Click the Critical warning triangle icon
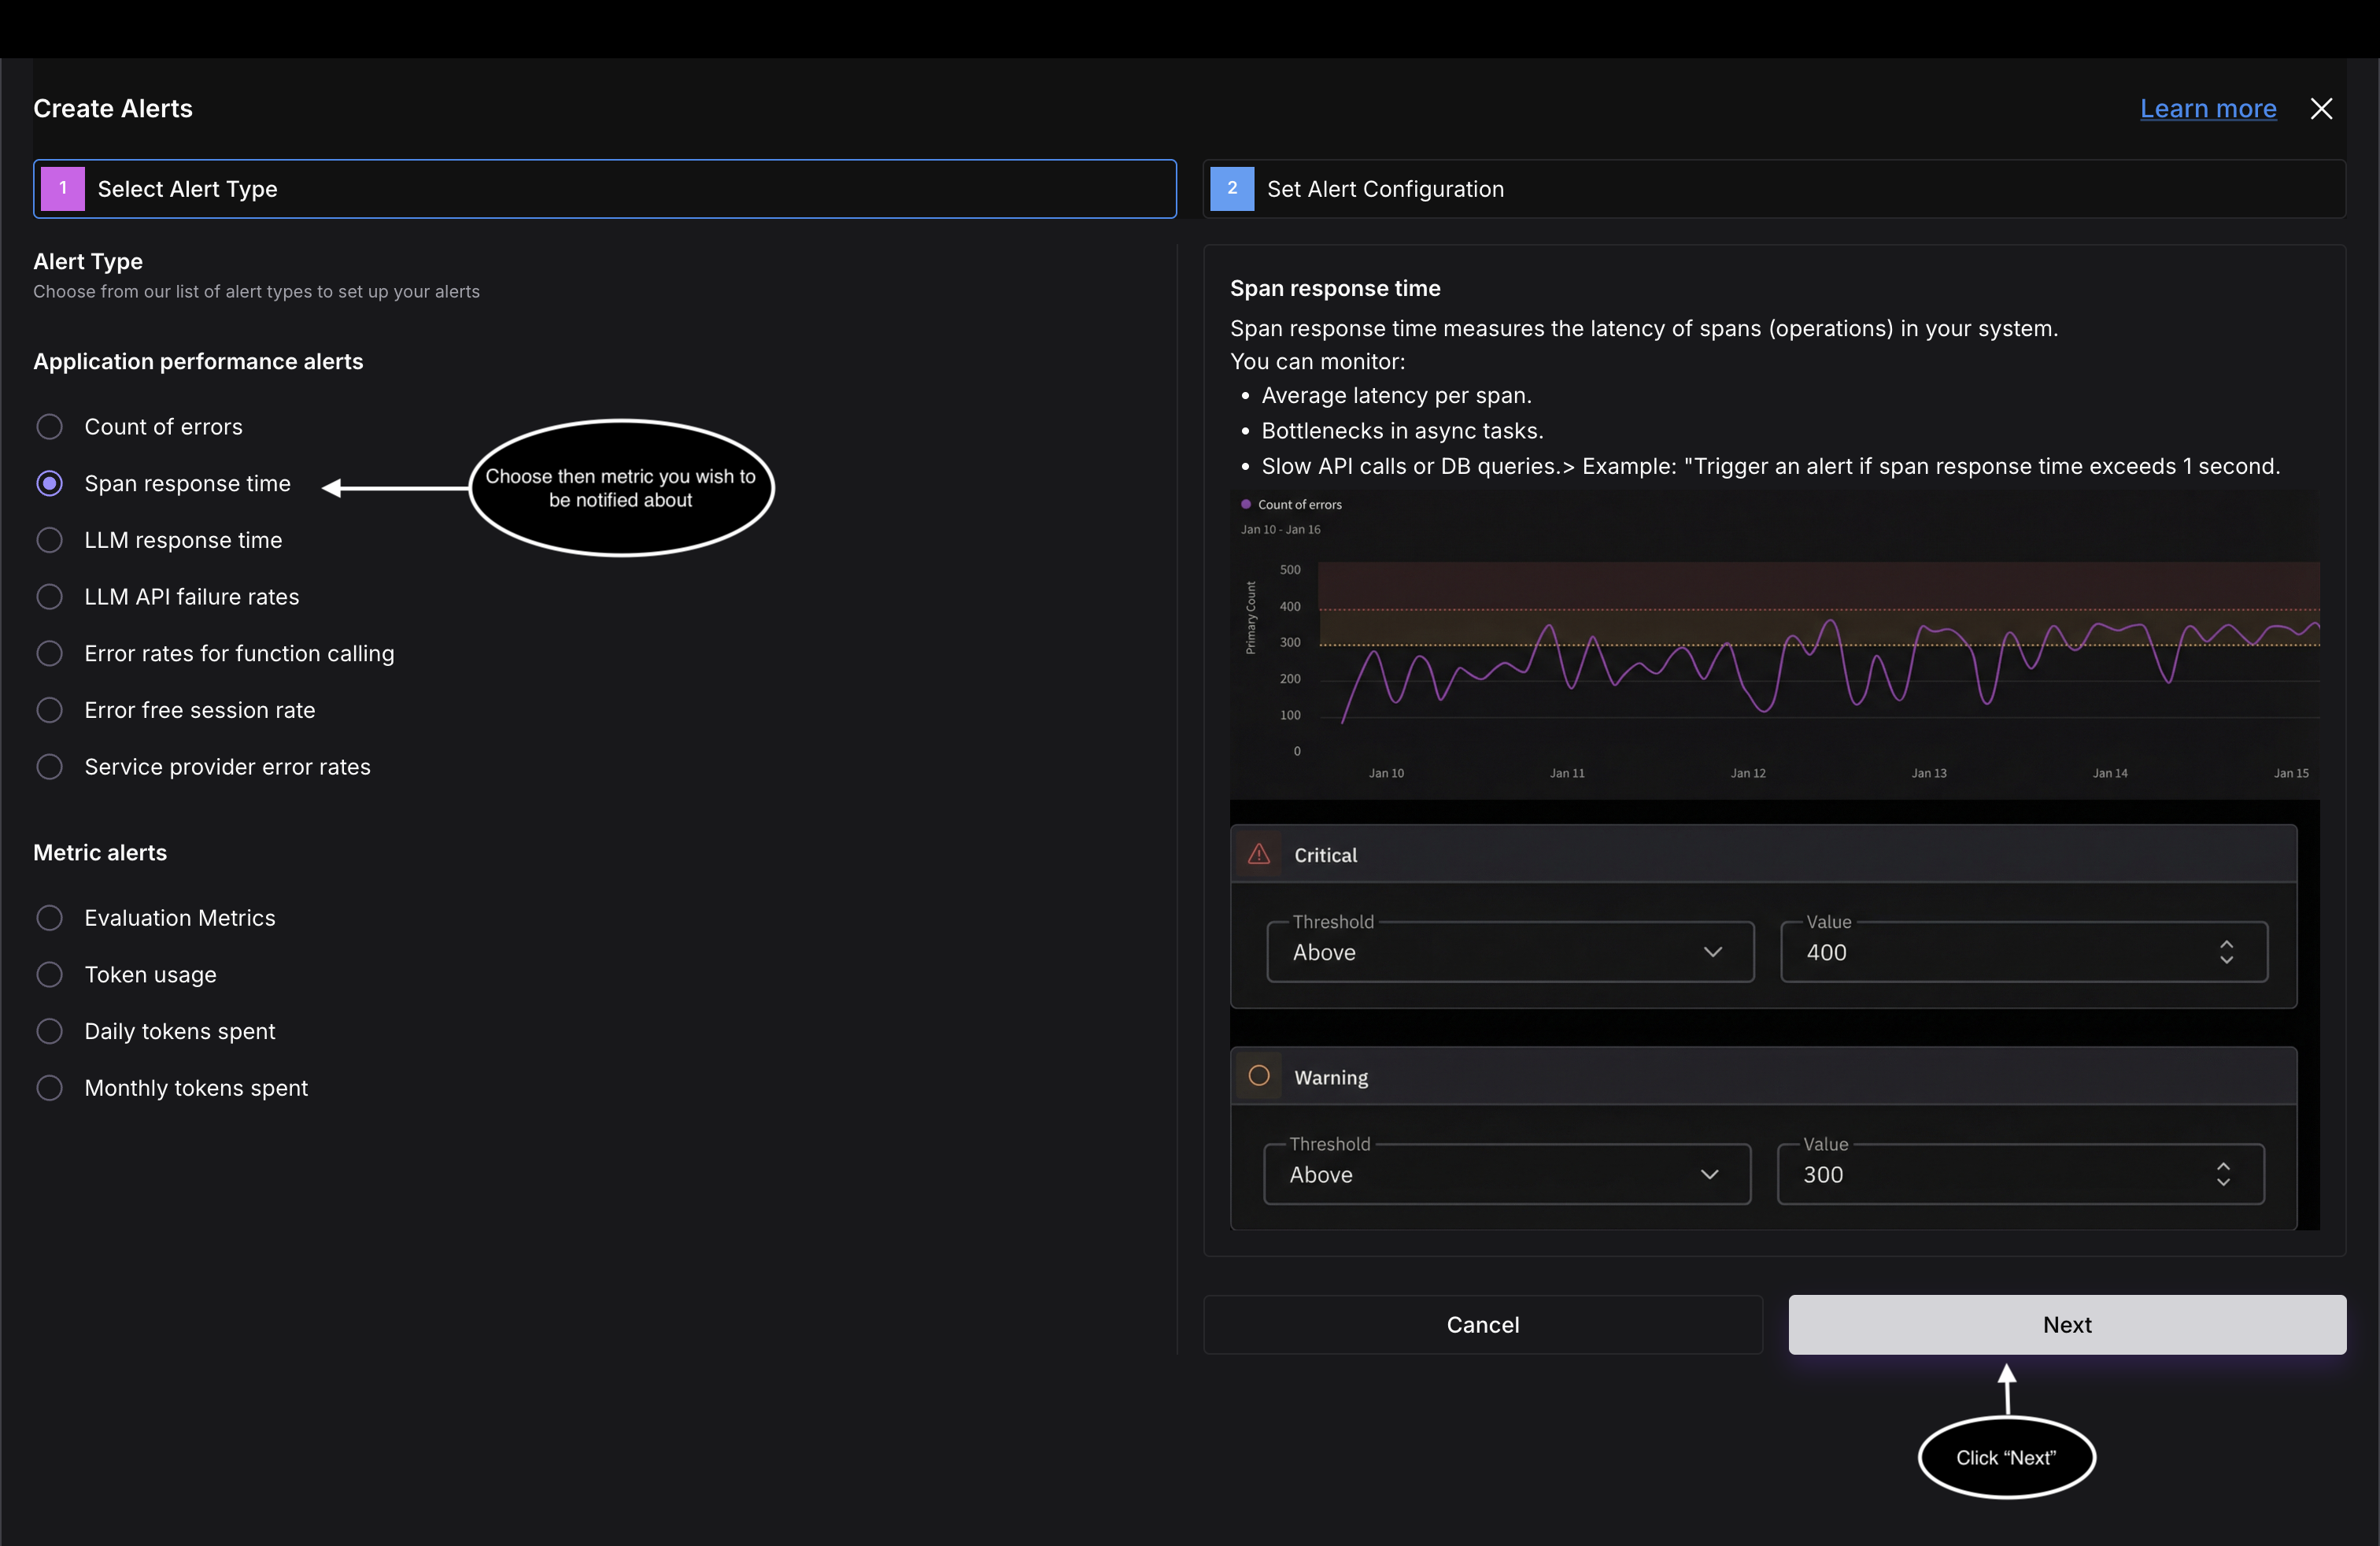The width and height of the screenshot is (2380, 1546). pos(1259,854)
